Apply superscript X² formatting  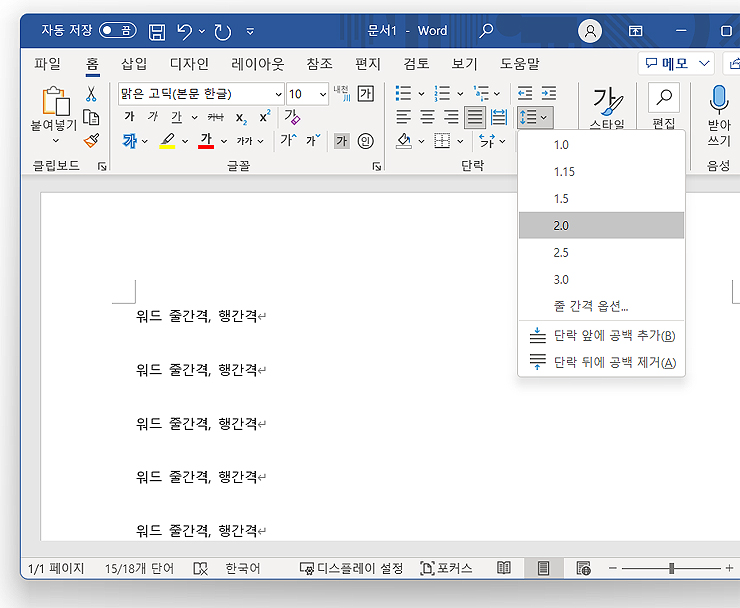(265, 116)
